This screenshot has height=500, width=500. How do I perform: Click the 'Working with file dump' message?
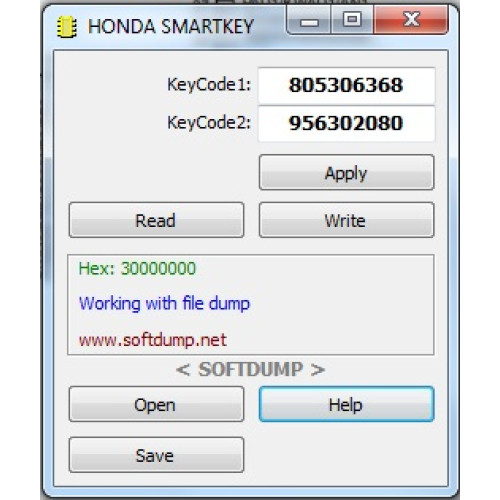click(164, 304)
